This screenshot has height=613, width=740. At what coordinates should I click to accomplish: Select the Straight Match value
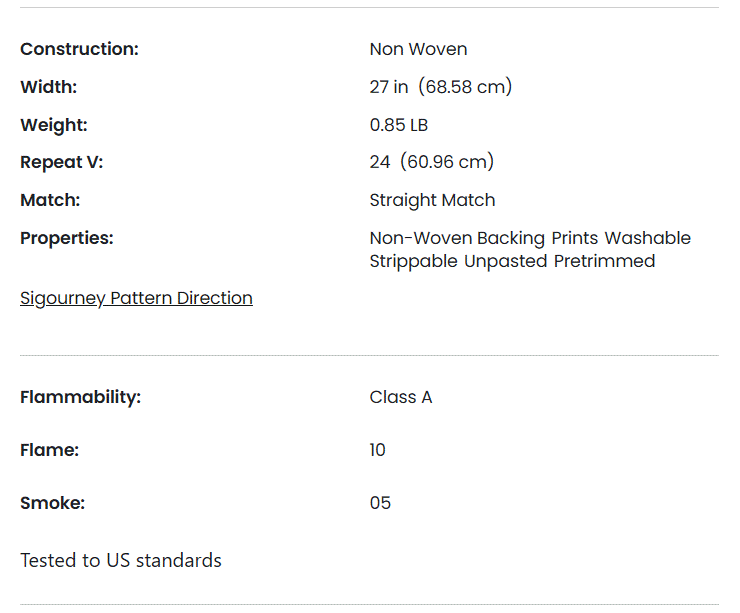click(x=432, y=201)
